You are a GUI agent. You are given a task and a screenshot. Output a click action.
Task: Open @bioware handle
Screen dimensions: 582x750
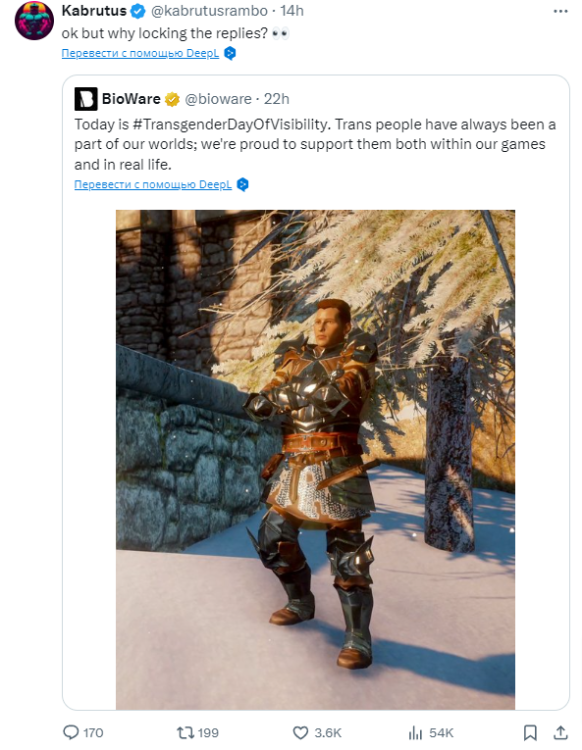tap(218, 99)
